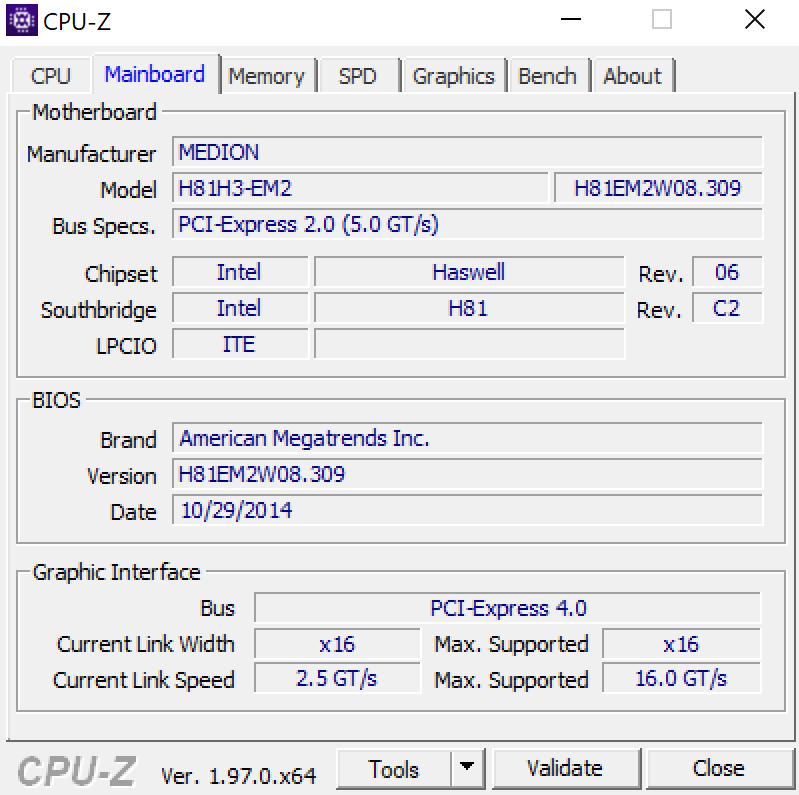Click the Intel value in Southbridge row

240,308
